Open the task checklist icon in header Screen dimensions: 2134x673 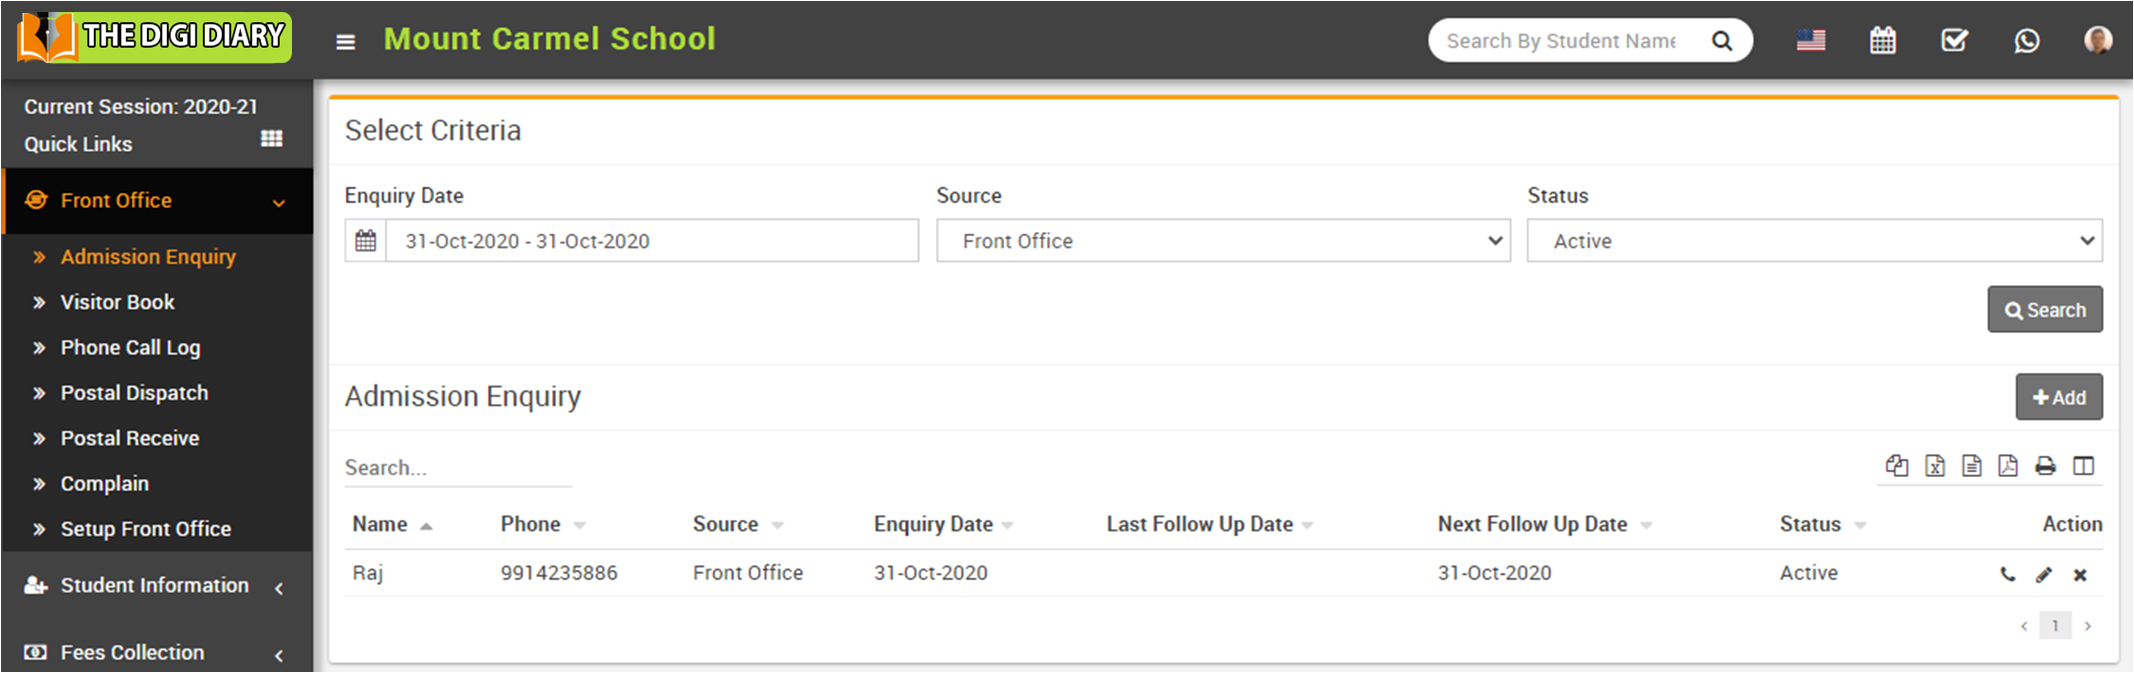[x=1954, y=41]
